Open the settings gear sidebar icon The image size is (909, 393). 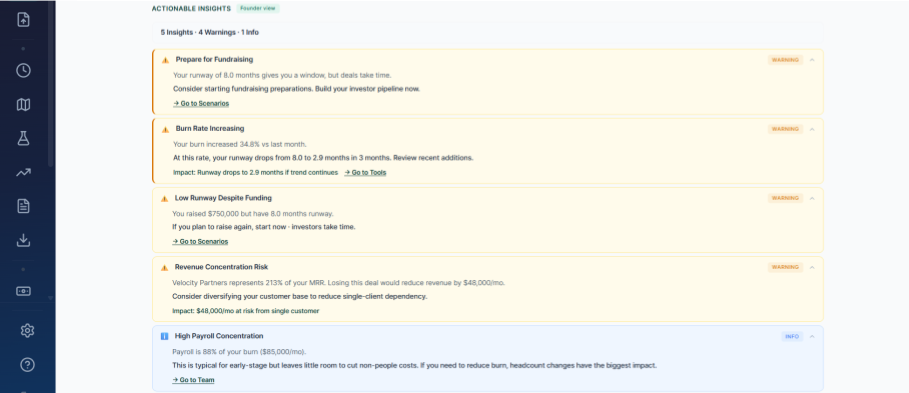click(x=27, y=330)
